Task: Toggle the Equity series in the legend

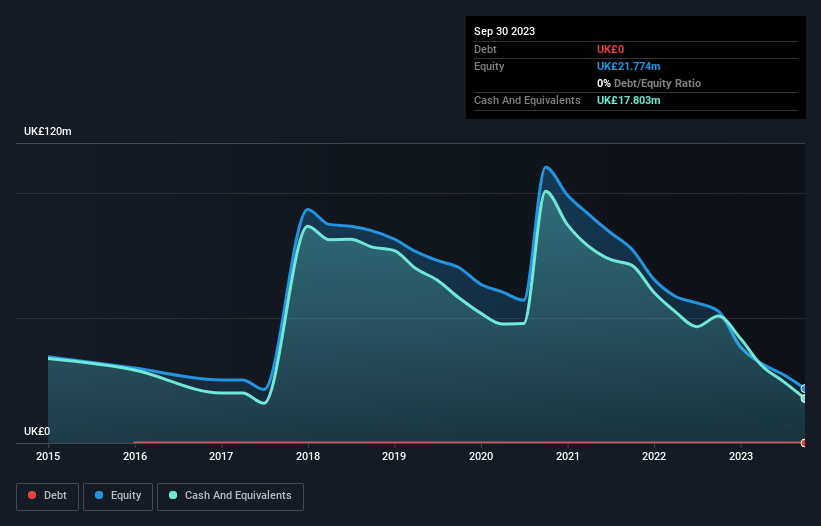Action: [118, 496]
